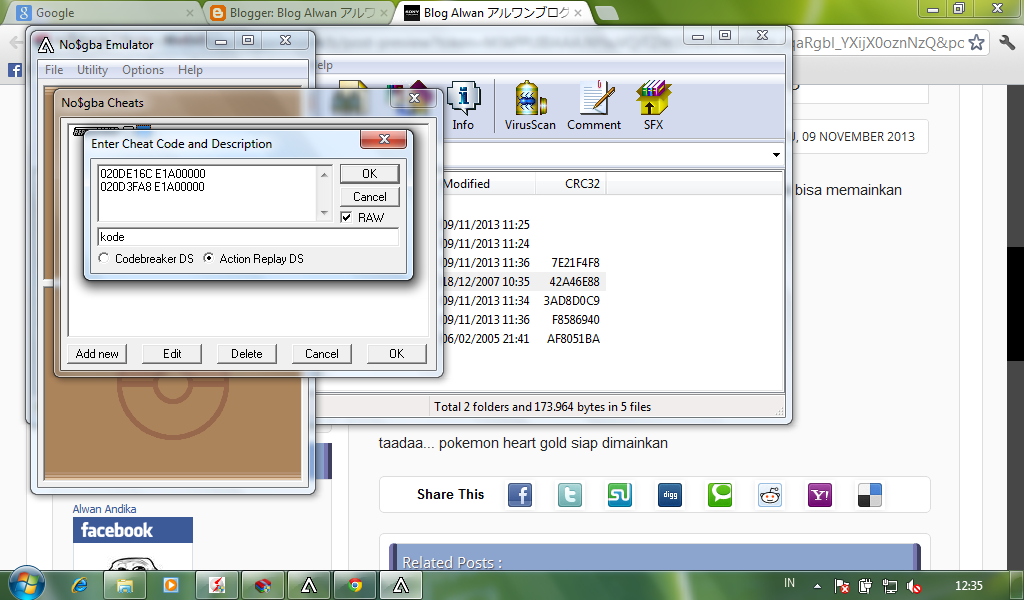This screenshot has width=1024, height=600.
Task: Share the post on Facebook
Action: coord(520,495)
